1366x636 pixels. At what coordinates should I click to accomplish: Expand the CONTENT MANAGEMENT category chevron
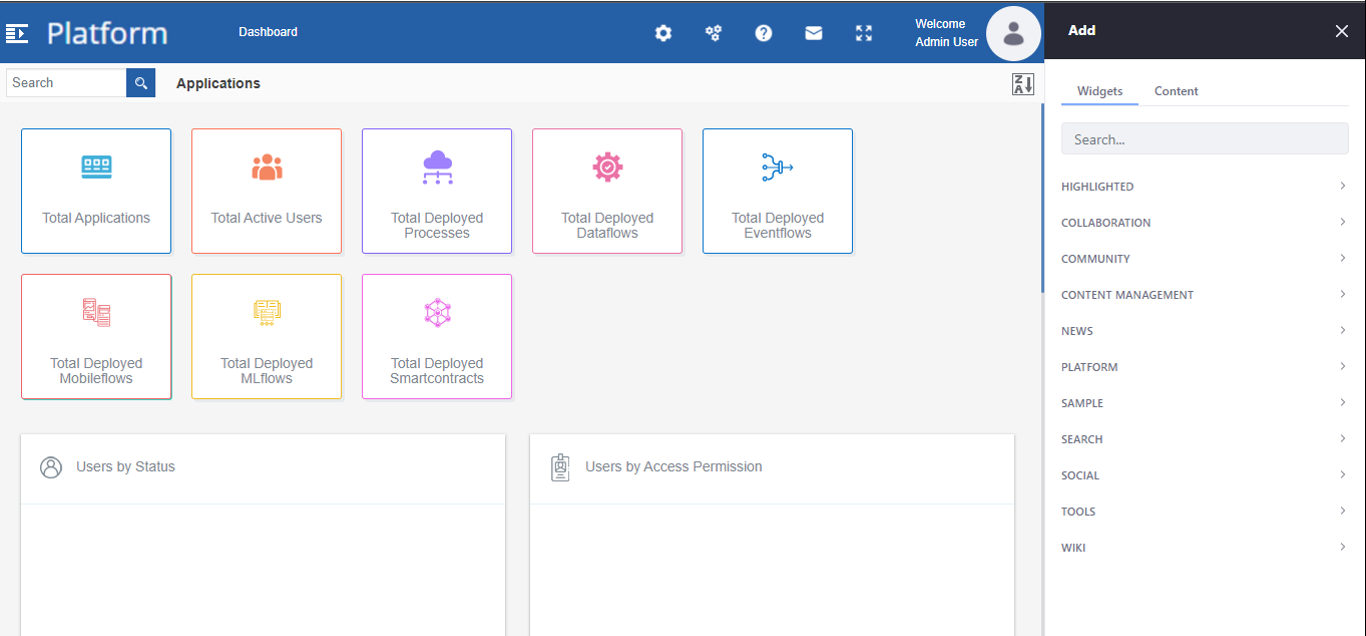[1343, 294]
